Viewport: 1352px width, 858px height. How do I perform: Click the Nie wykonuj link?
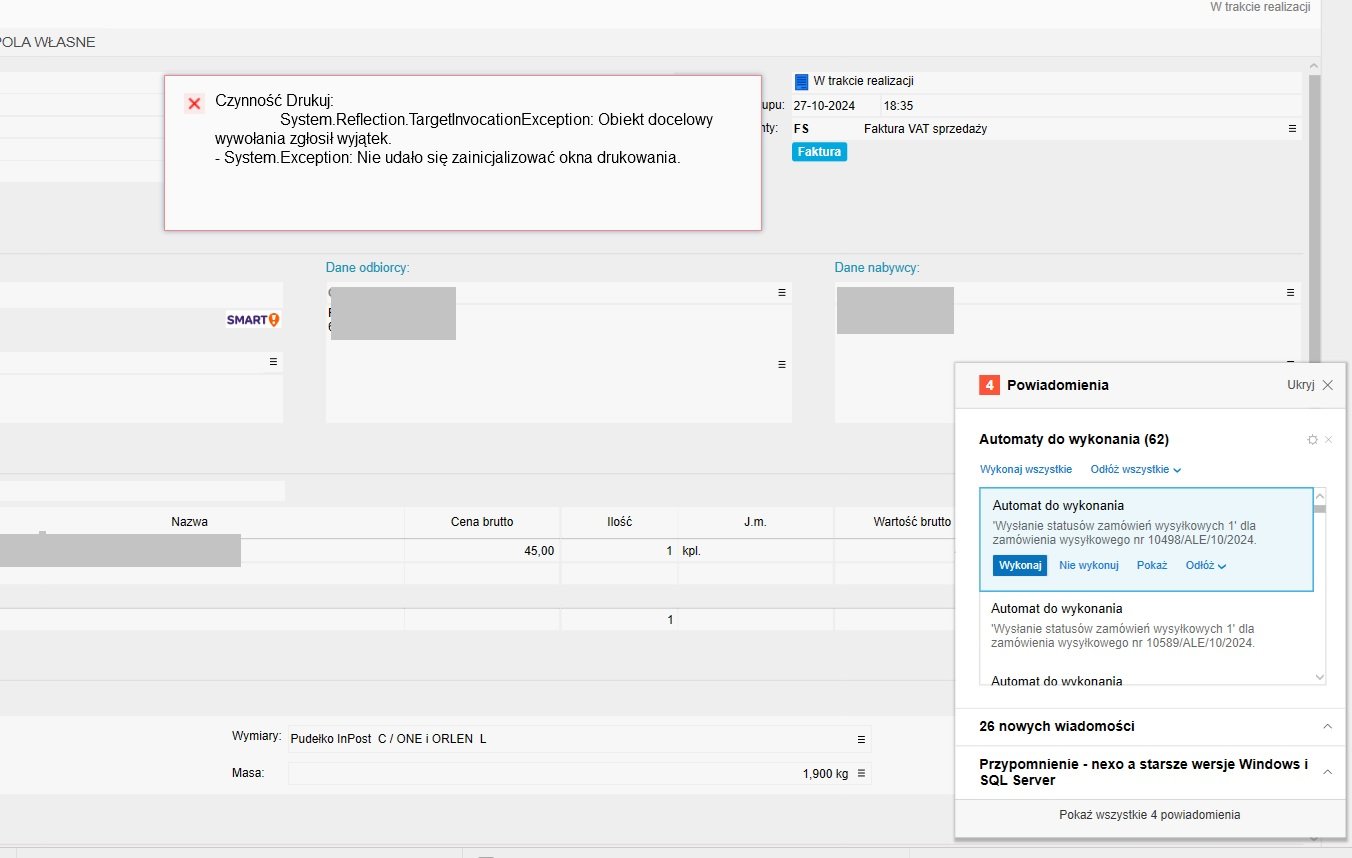(1088, 566)
